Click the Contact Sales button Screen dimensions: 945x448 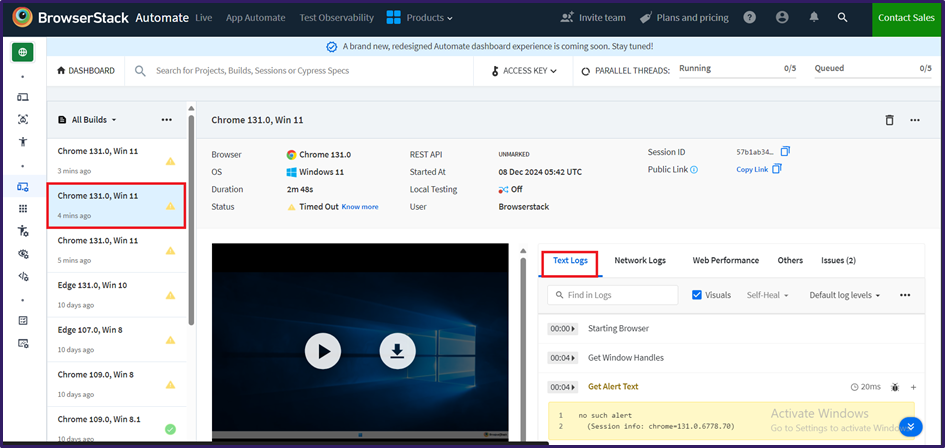tap(905, 18)
